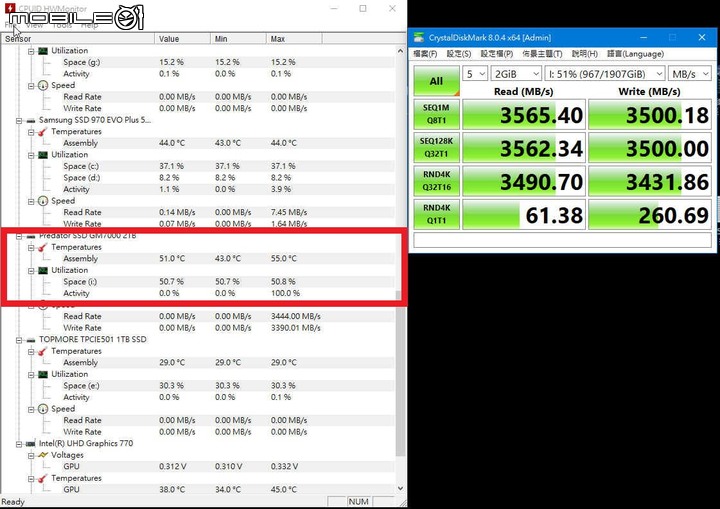Collapse the Intel(R) UHD Graphics 770 node

[x=19, y=444]
